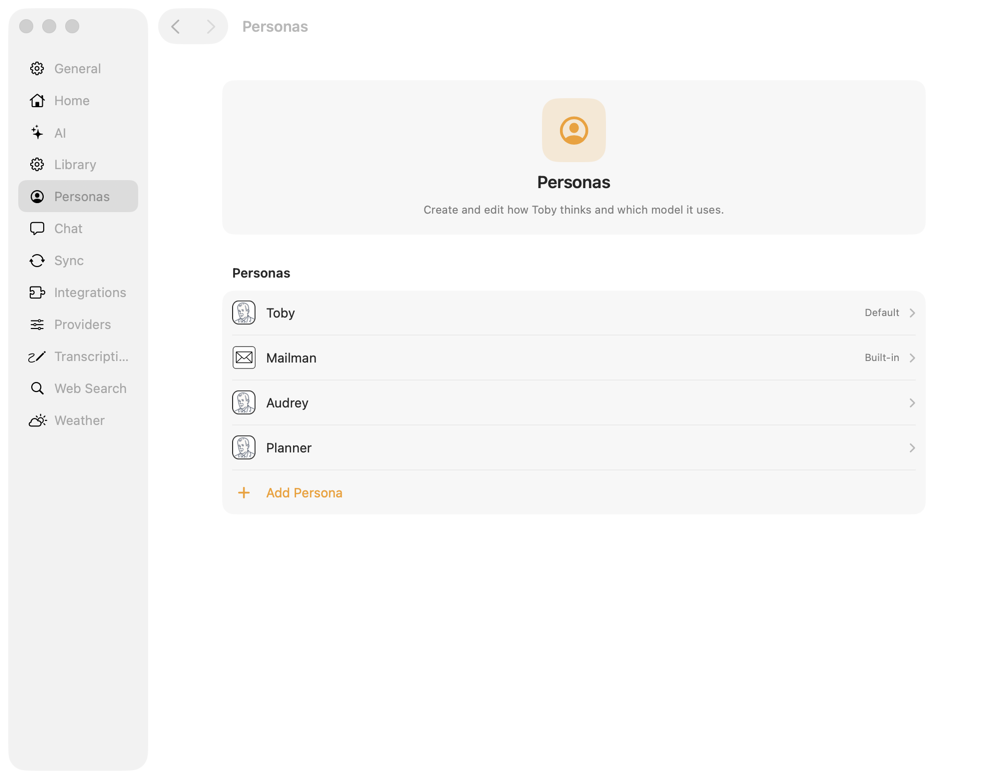Open Integrations settings

click(78, 292)
